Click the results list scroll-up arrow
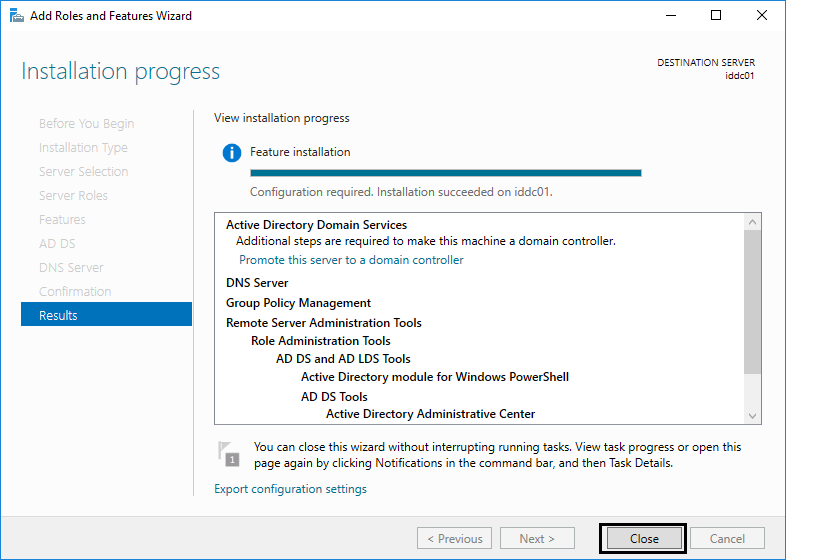This screenshot has width=819, height=560. [x=752, y=222]
